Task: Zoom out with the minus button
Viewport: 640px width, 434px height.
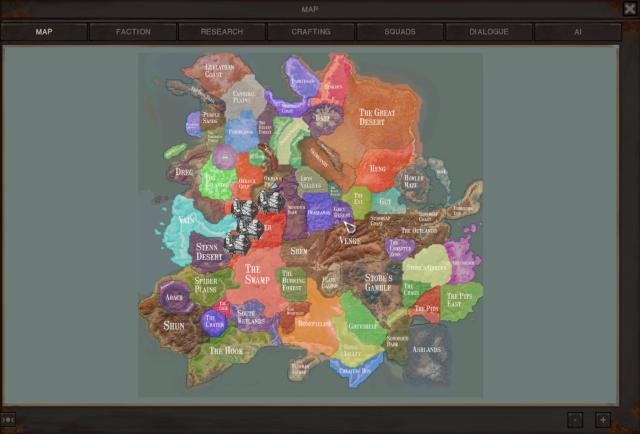Action: pyautogui.click(x=575, y=420)
